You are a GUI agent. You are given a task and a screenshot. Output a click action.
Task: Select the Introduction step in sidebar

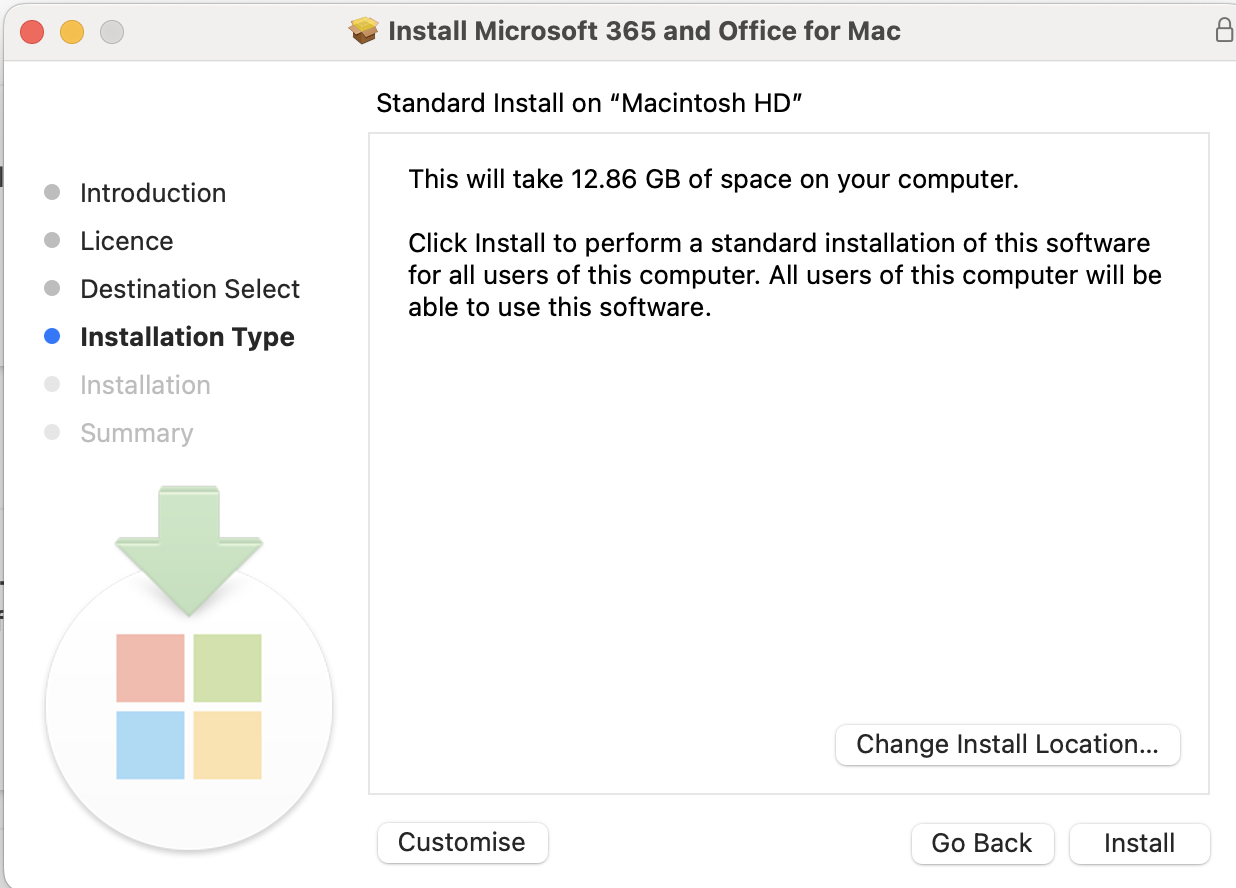tap(153, 193)
